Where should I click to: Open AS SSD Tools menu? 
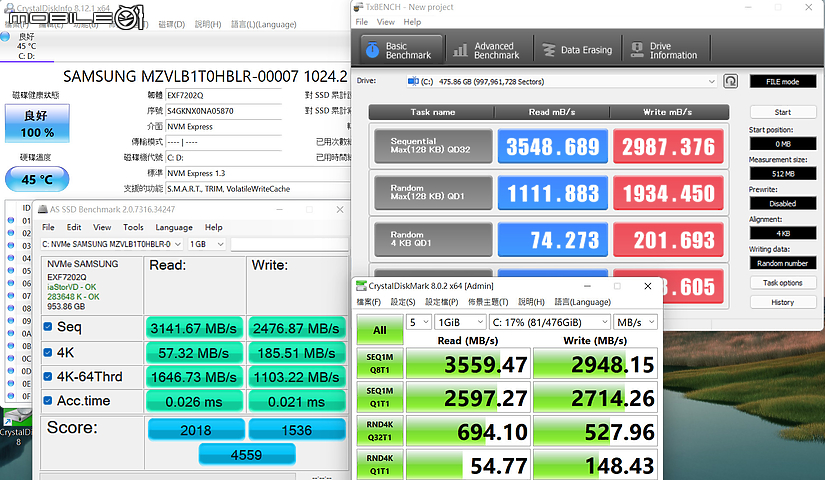[133, 227]
